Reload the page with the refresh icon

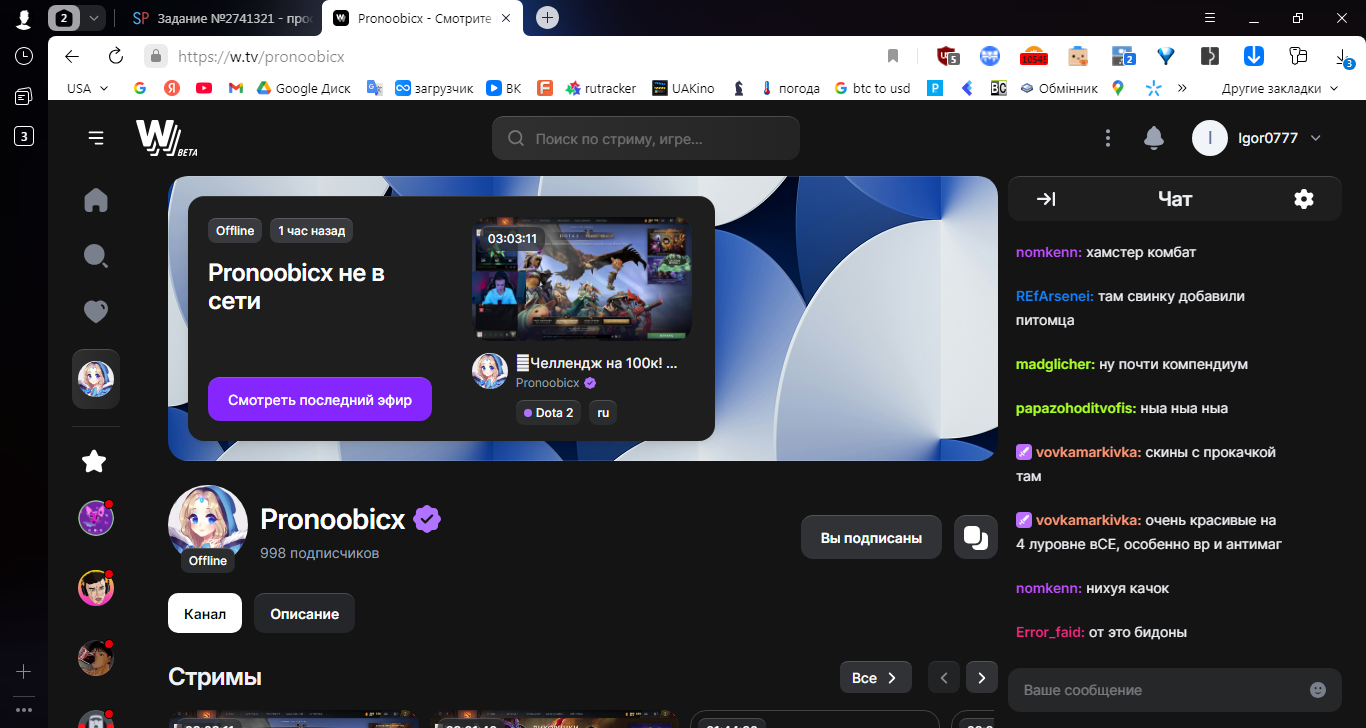[115, 56]
